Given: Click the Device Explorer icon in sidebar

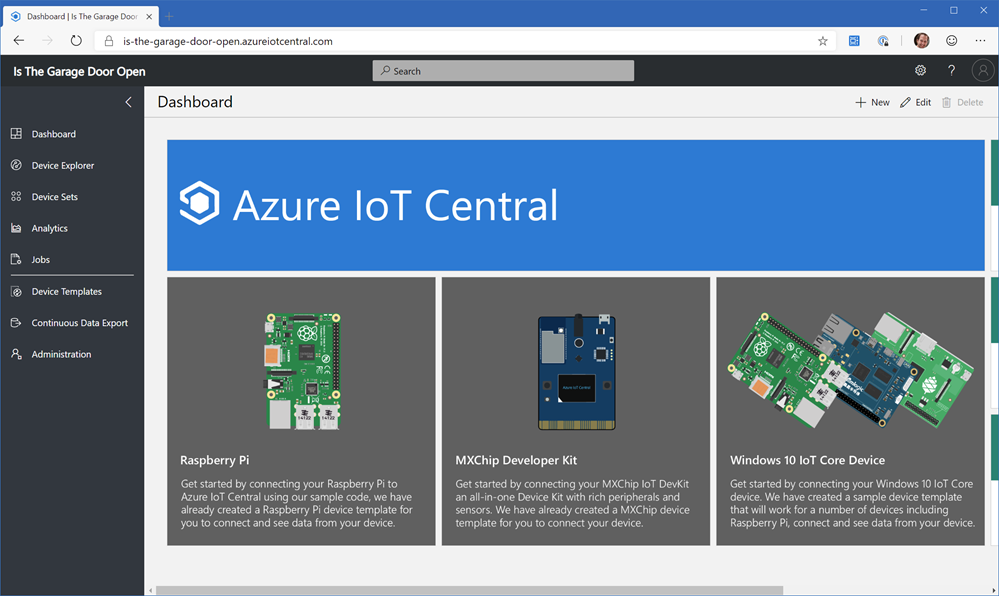Looking at the screenshot, I should 17,165.
